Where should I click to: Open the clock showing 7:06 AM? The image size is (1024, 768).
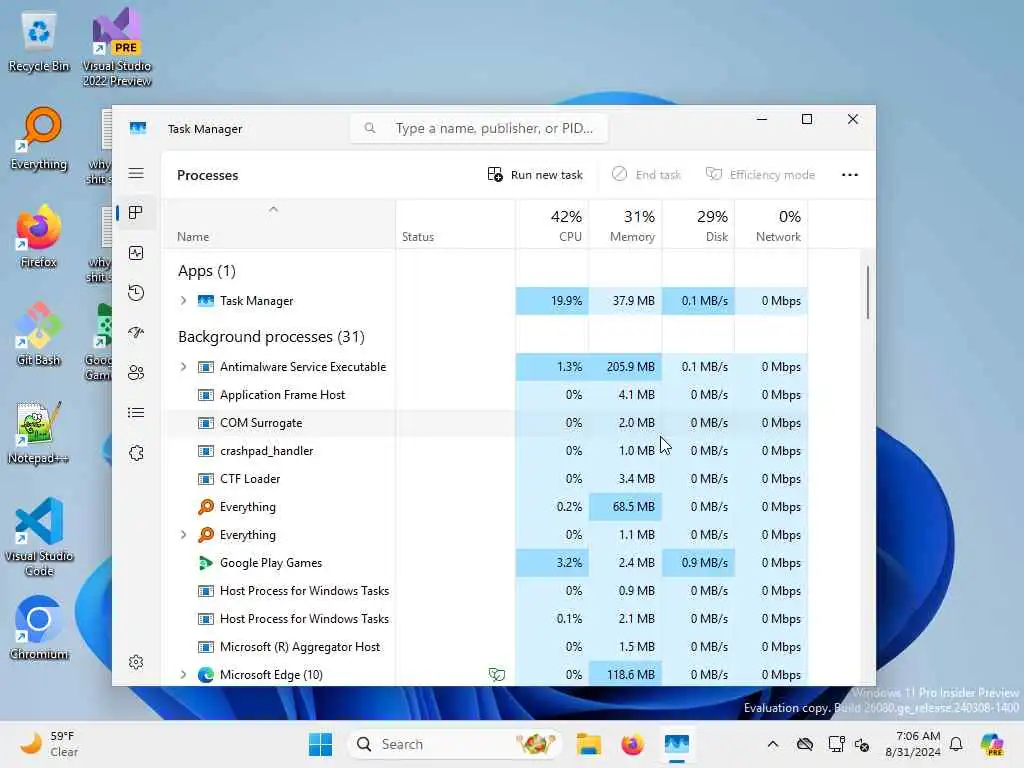point(912,744)
